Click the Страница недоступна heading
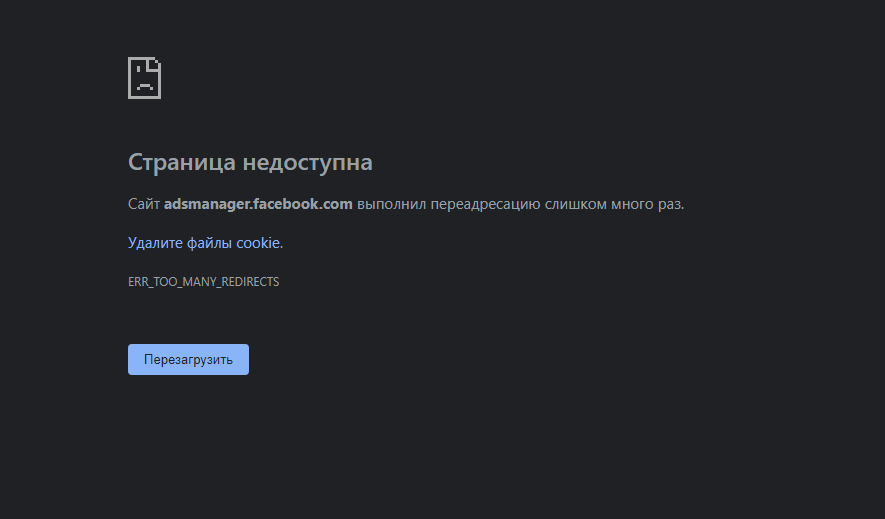 [250, 162]
